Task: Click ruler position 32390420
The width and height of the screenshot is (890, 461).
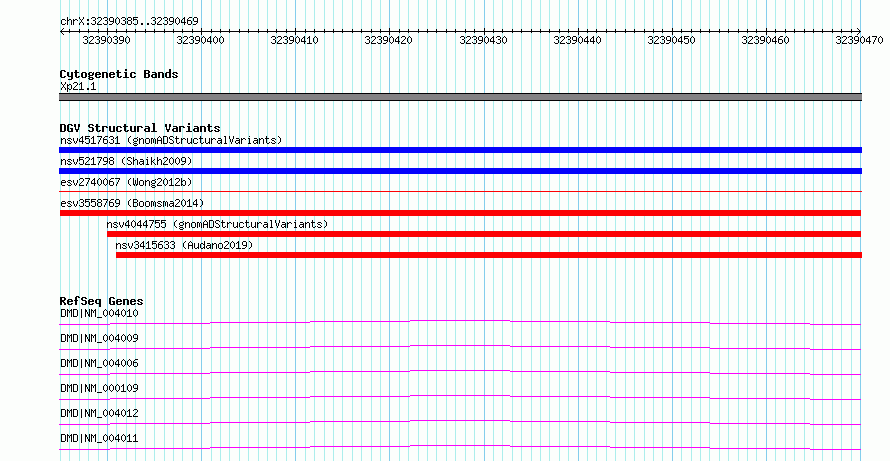Action: click(x=388, y=40)
